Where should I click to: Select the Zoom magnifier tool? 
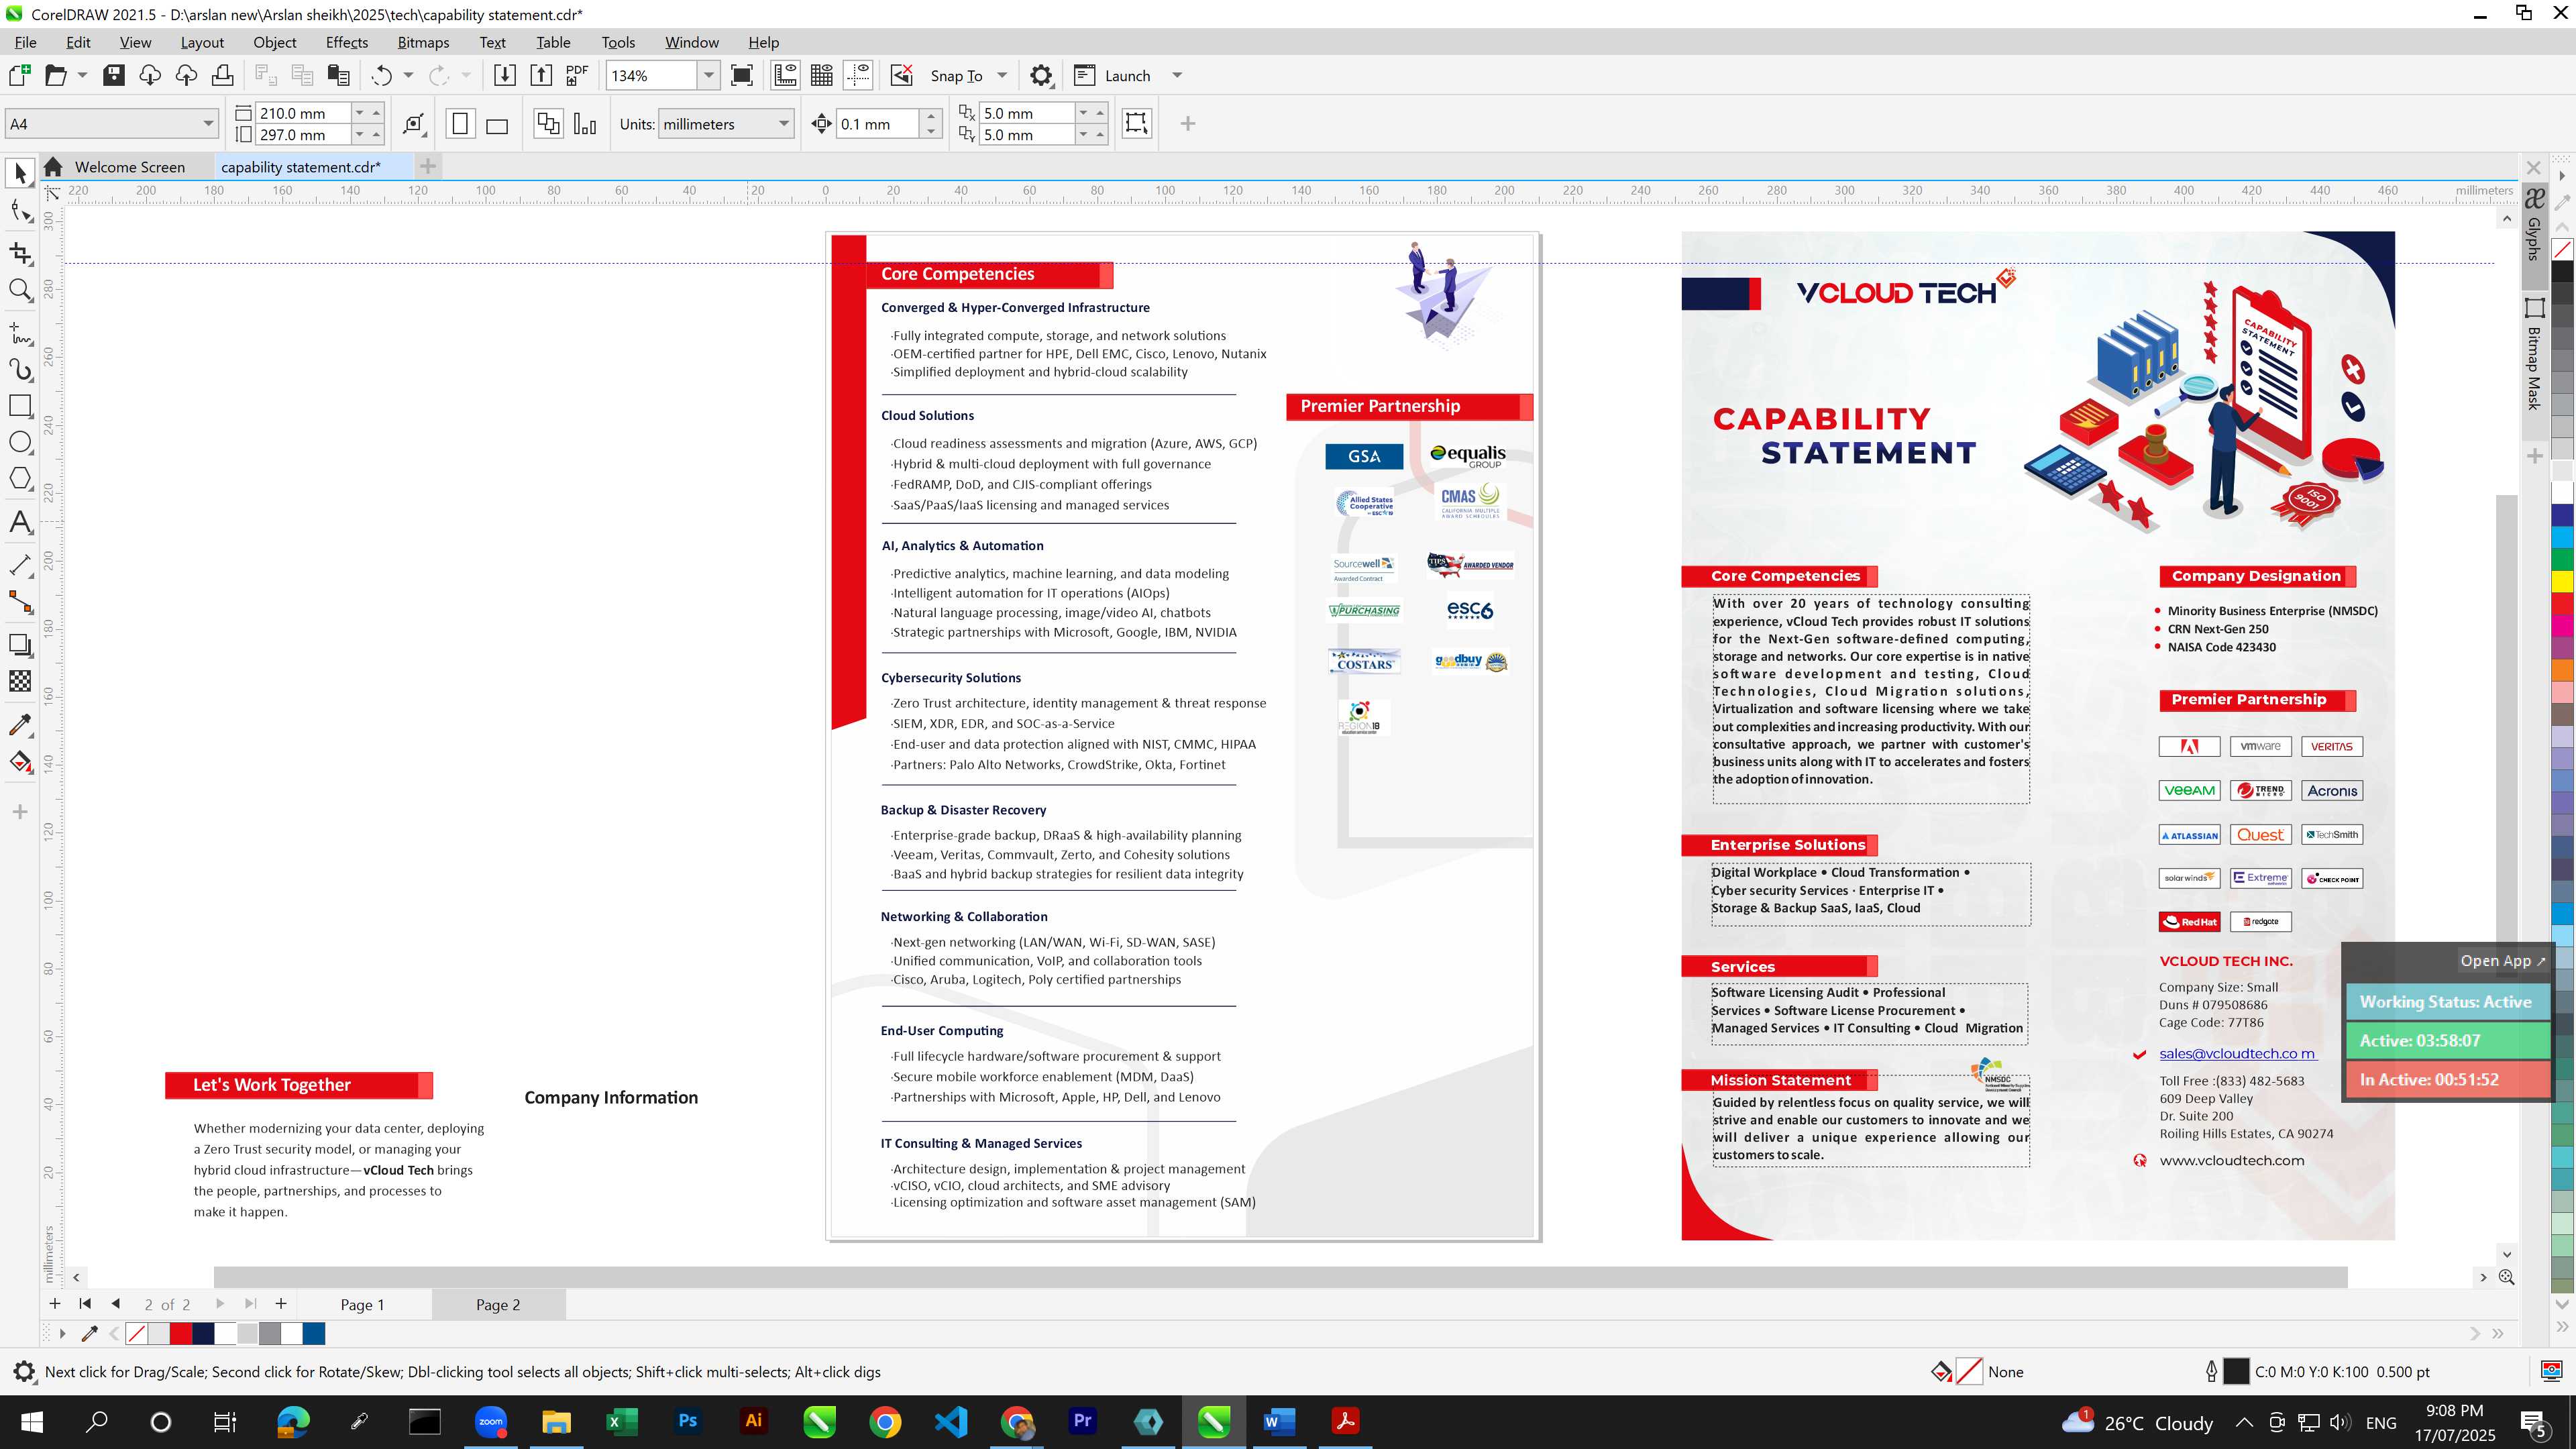(x=20, y=290)
